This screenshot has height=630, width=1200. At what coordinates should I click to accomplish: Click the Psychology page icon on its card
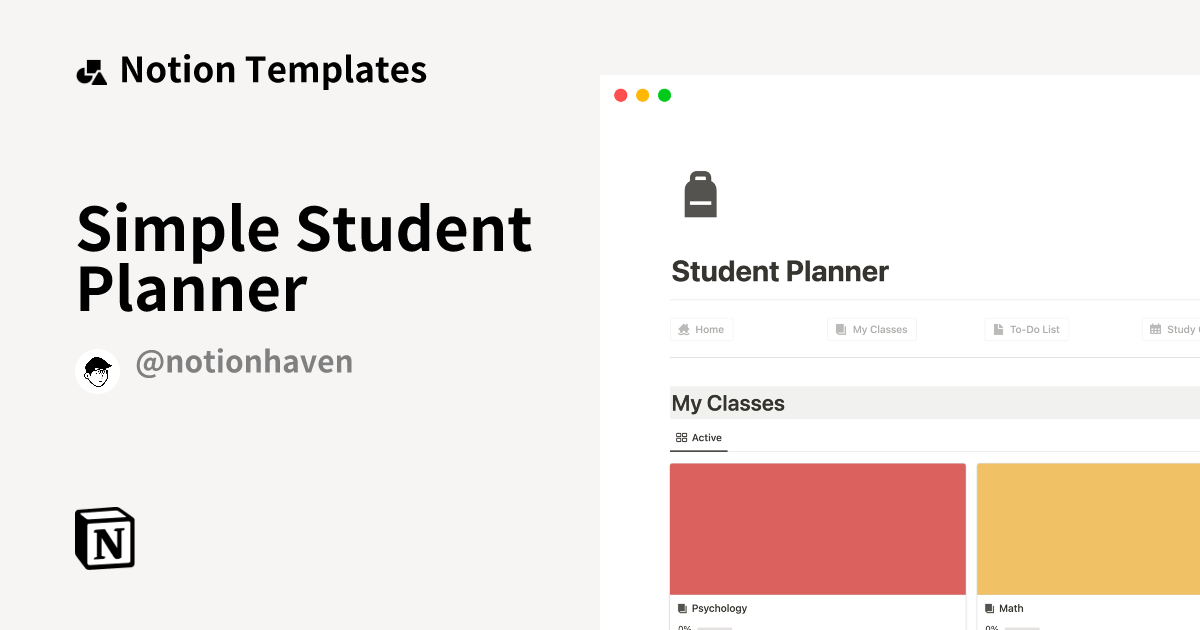coord(683,608)
